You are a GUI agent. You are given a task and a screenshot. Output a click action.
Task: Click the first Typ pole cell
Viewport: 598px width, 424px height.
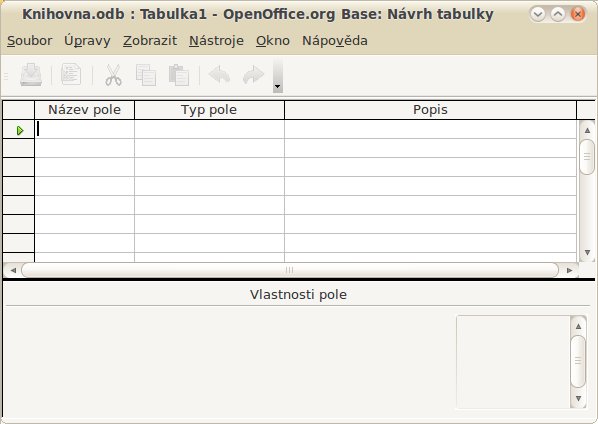point(209,130)
